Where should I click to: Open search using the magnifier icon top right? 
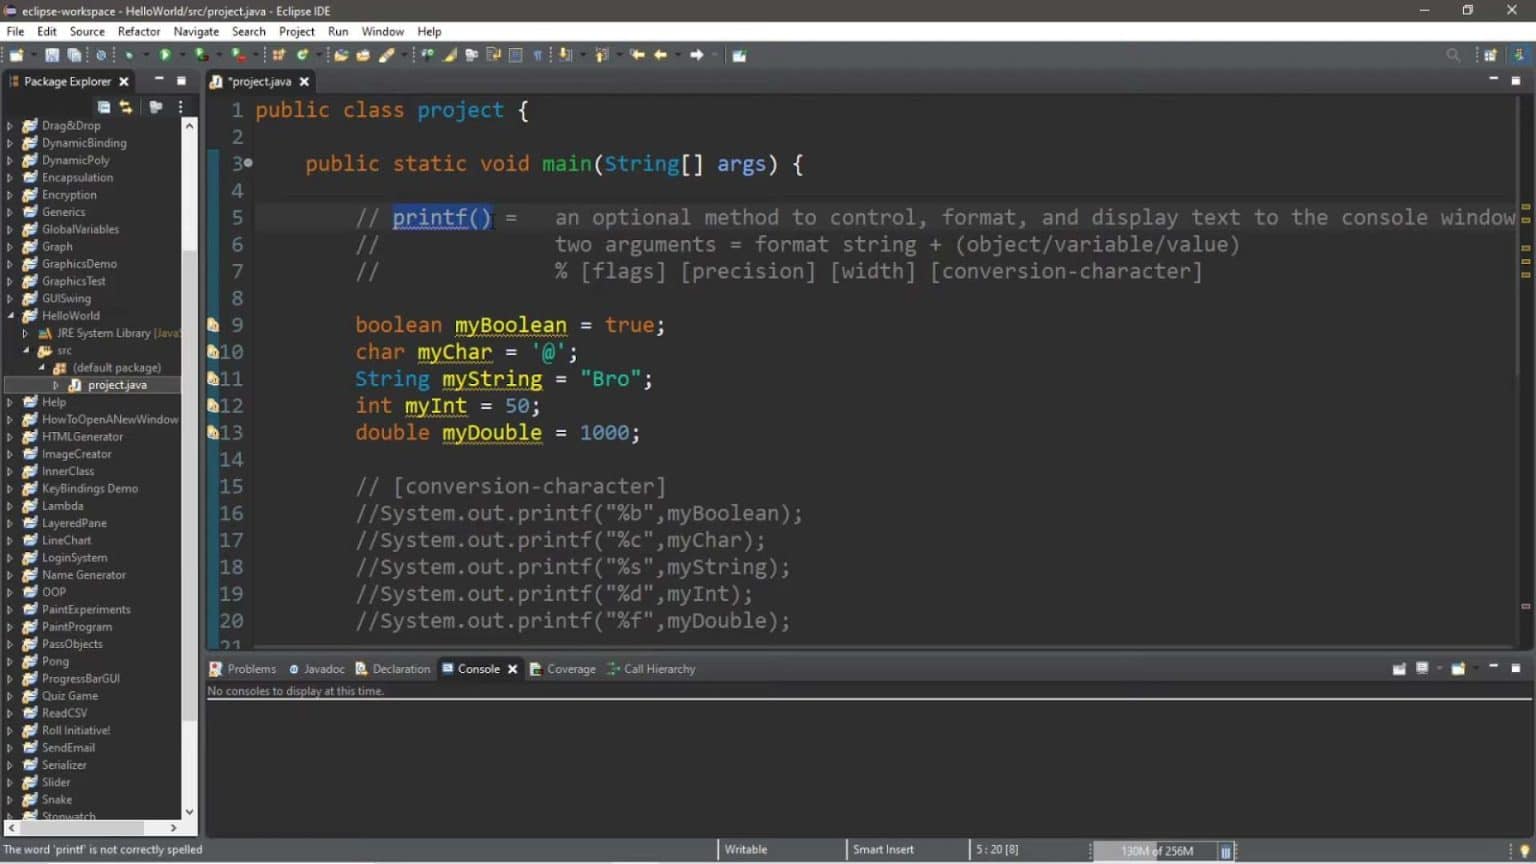coord(1452,55)
